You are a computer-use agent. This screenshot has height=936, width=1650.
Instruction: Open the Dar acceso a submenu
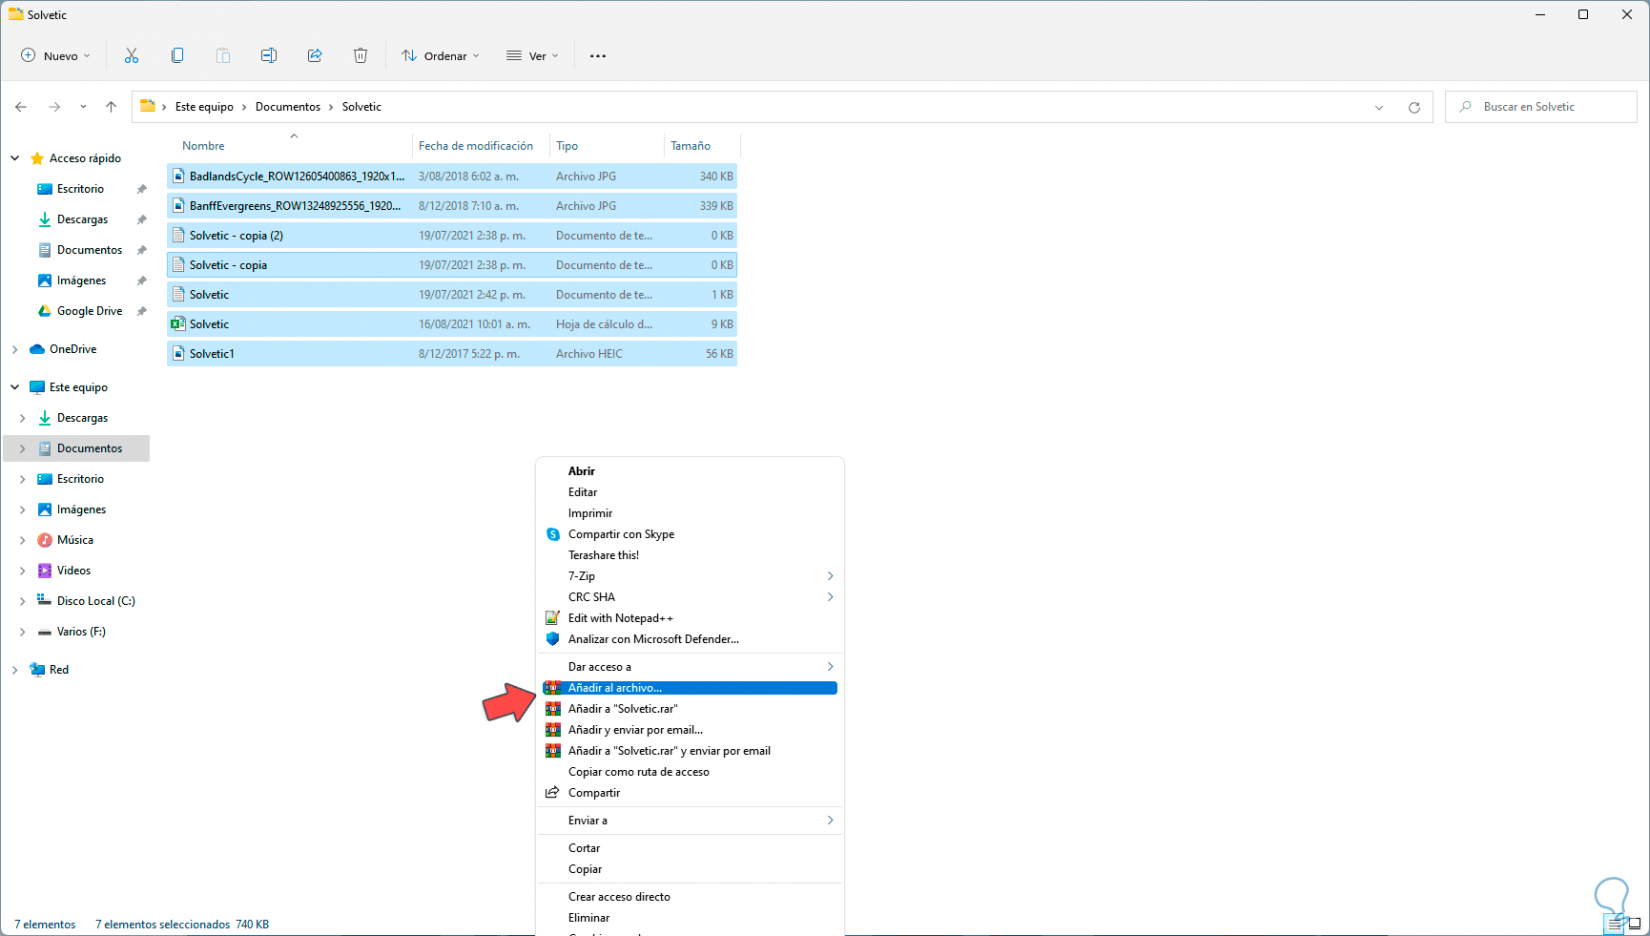[690, 667]
